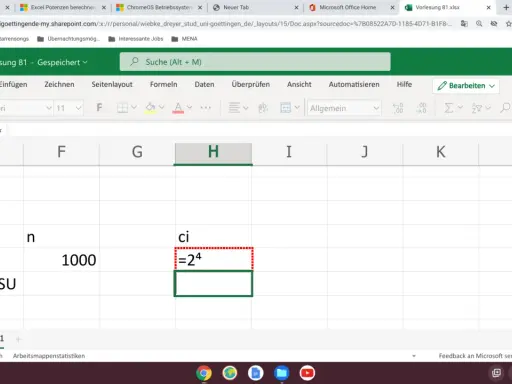Viewport: 512px width, 384px height.
Task: Switch to Excel Potenzen berechnen browser tab
Action: (62, 7)
